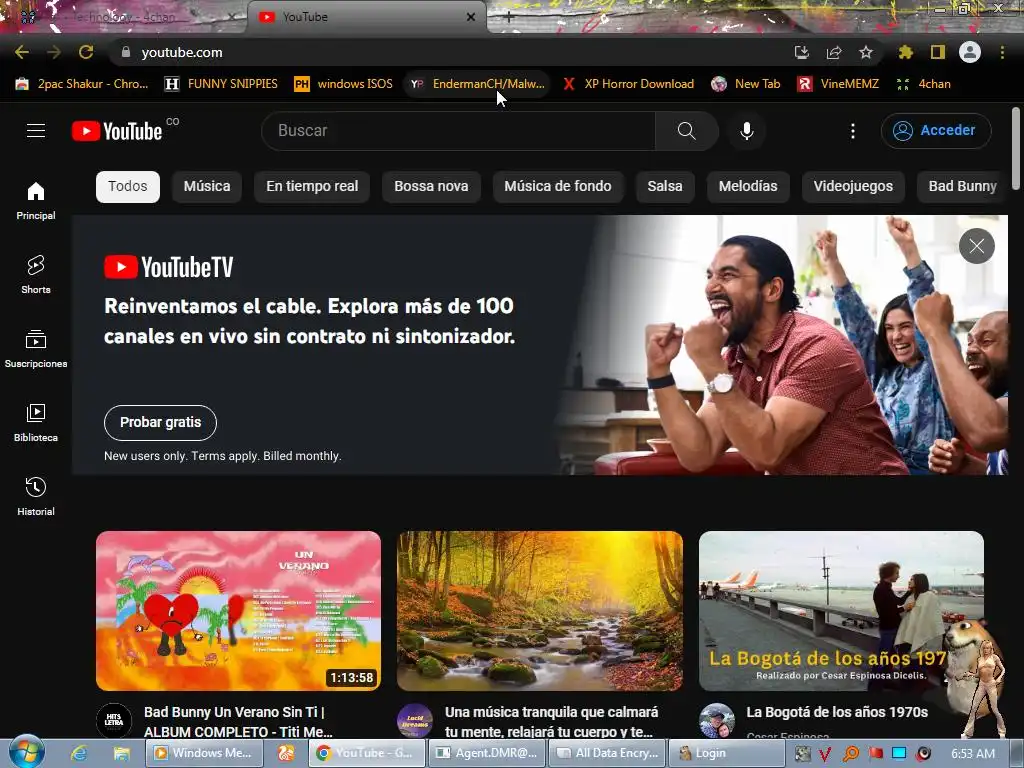Open Windows Explorer folder in taskbar
This screenshot has width=1024, height=768.
(121, 753)
